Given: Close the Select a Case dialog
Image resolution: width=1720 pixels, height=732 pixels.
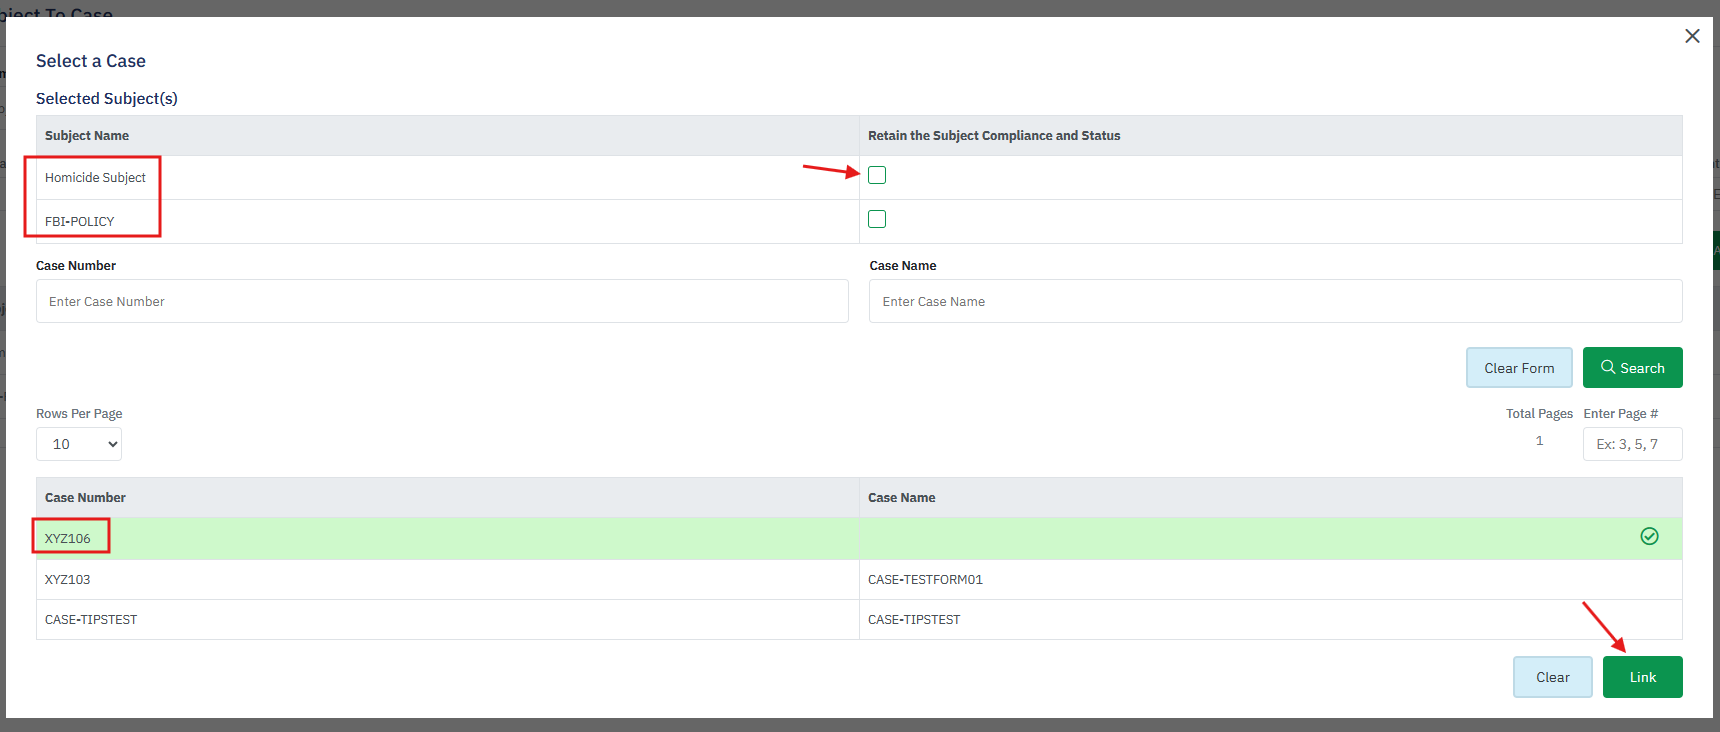Looking at the screenshot, I should click(1692, 36).
